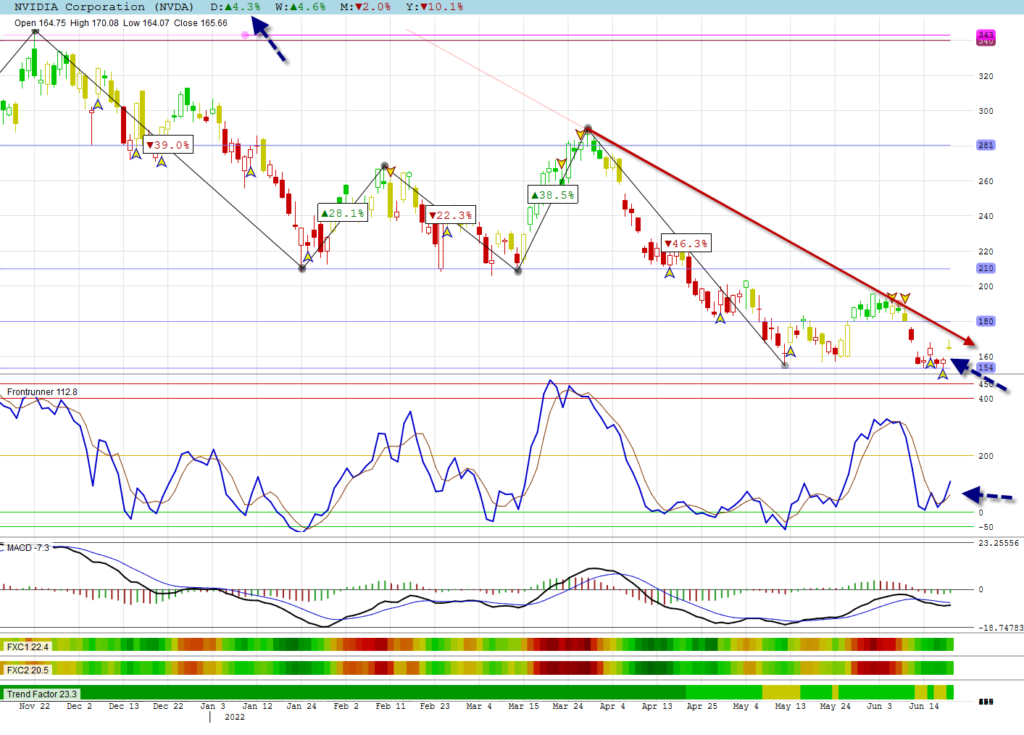Select the monthly change M:▼2.0% value
Image resolution: width=1024 pixels, height=735 pixels.
coord(366,7)
